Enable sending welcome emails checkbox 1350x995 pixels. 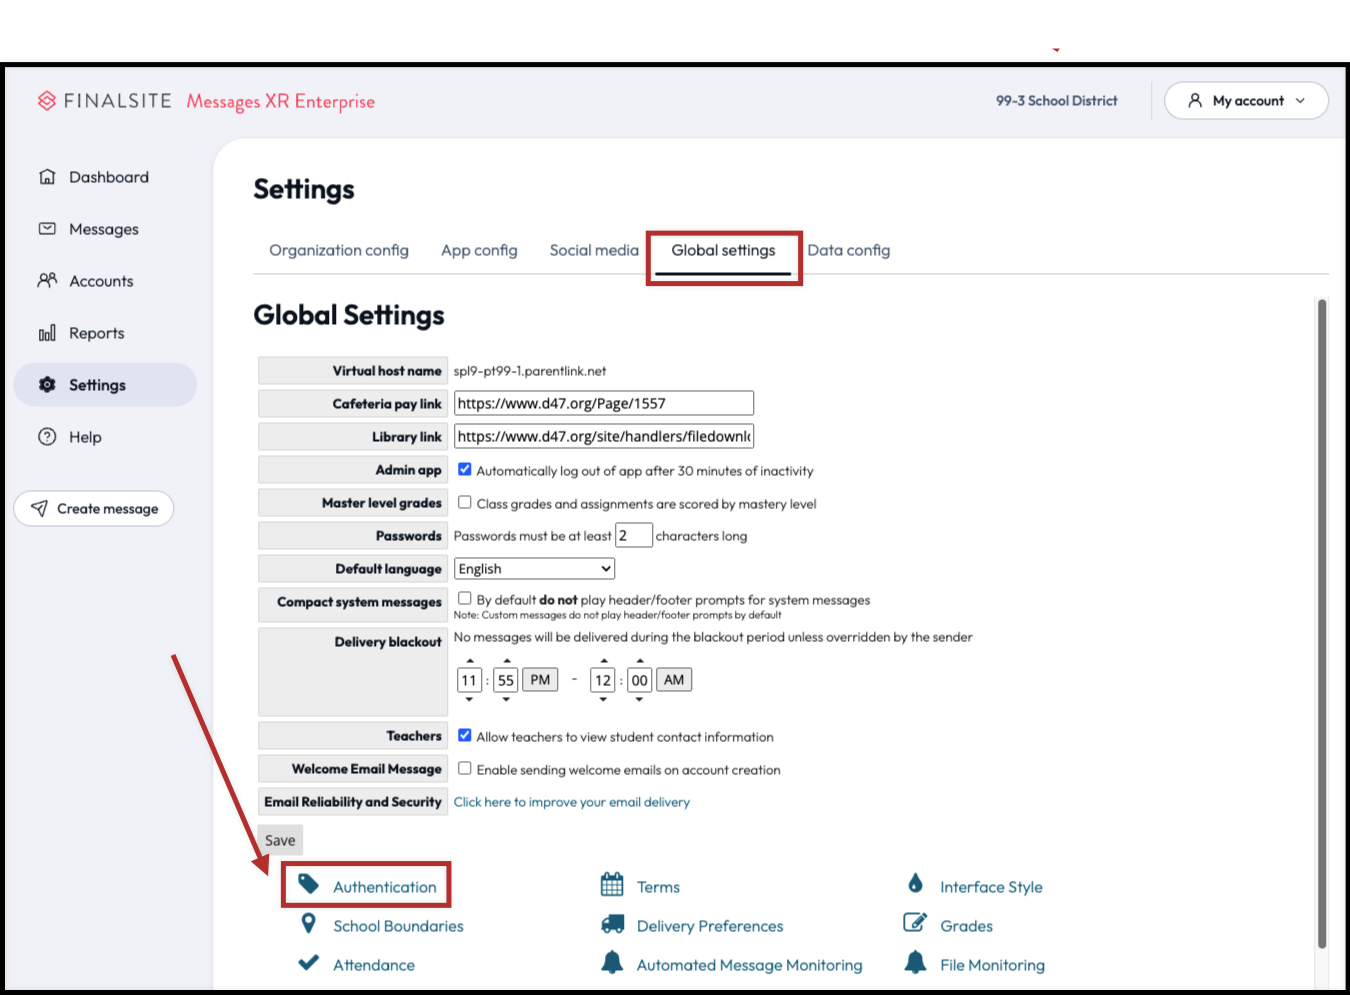point(465,768)
